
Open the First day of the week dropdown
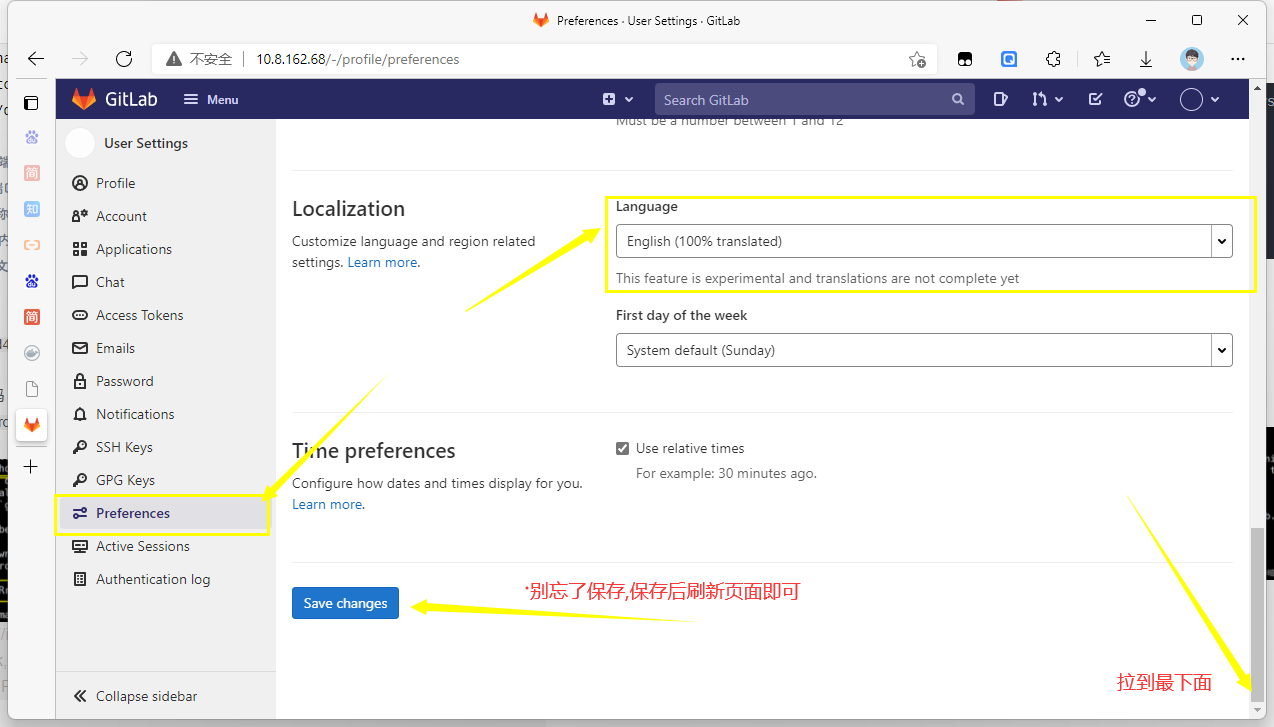(x=924, y=350)
